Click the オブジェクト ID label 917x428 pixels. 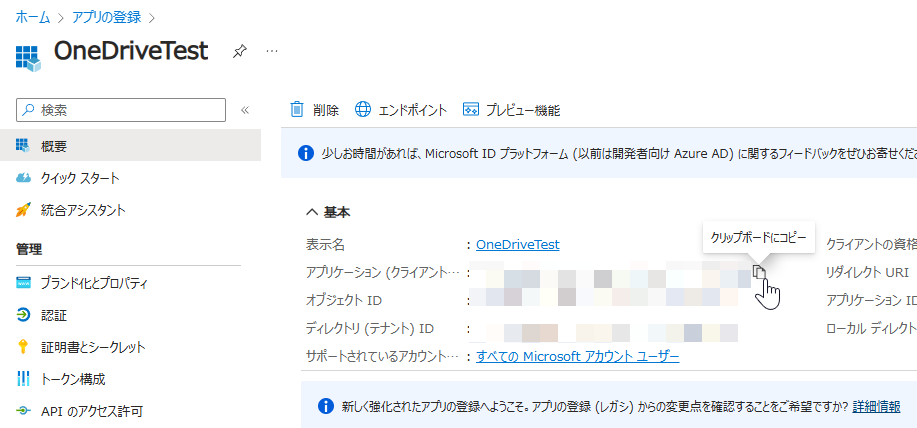click(x=344, y=301)
